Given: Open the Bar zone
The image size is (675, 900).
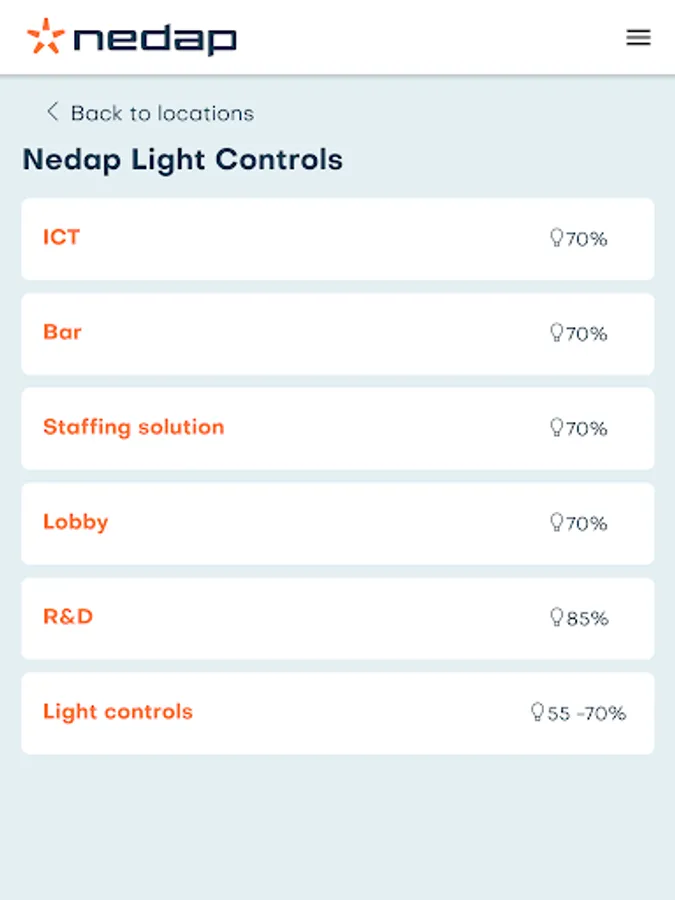Looking at the screenshot, I should click(x=62, y=332).
